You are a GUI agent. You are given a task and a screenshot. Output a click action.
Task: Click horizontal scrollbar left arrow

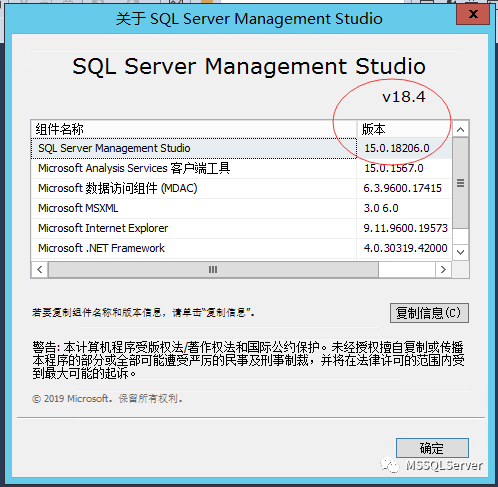[x=40, y=269]
